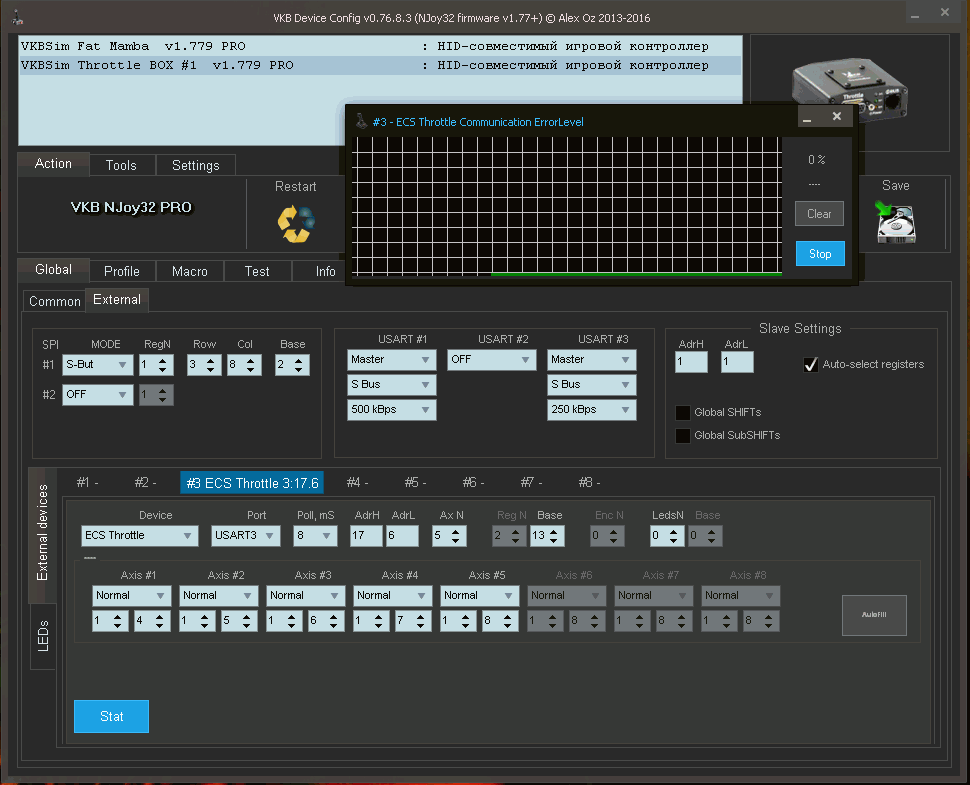Image resolution: width=970 pixels, height=785 pixels.
Task: Click the Restart recycle icon
Action: coord(296,223)
